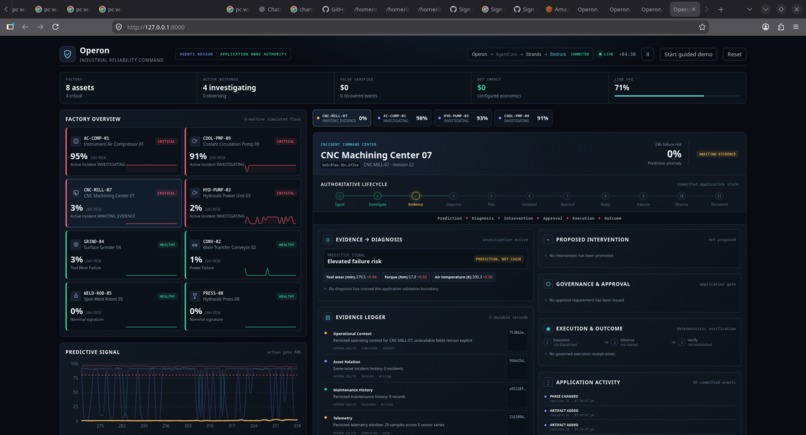Click the Evidence lifecycle step
806x435 pixels.
415,199
